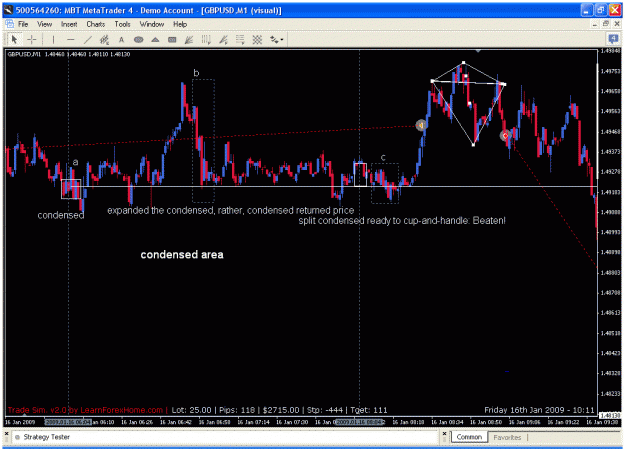Switch to the Favorites tab
This screenshot has width=625, height=449.
tap(507, 437)
